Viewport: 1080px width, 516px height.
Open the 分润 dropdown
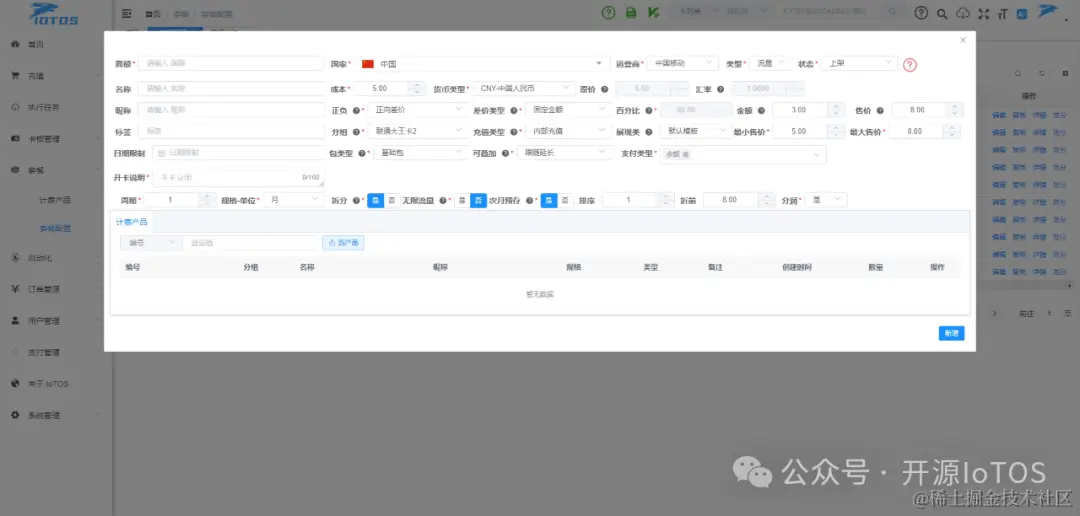pyautogui.click(x=826, y=200)
